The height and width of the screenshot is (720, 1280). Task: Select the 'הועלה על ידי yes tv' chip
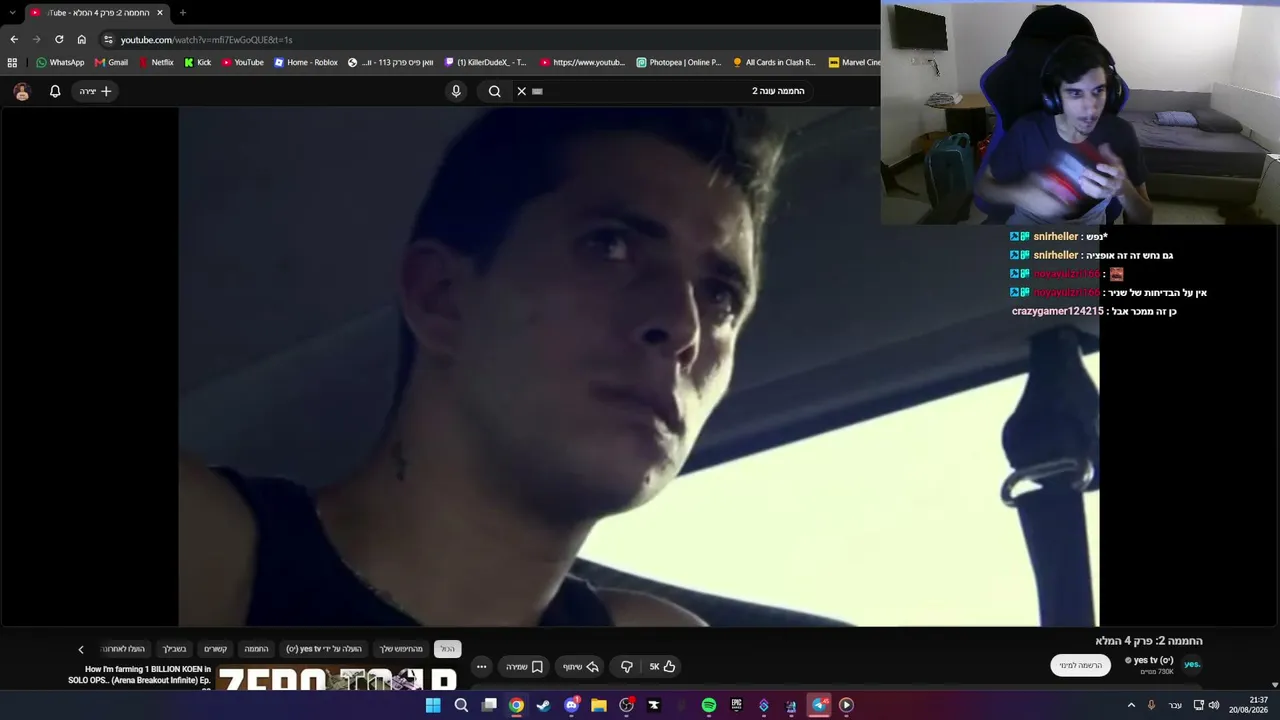click(x=324, y=649)
